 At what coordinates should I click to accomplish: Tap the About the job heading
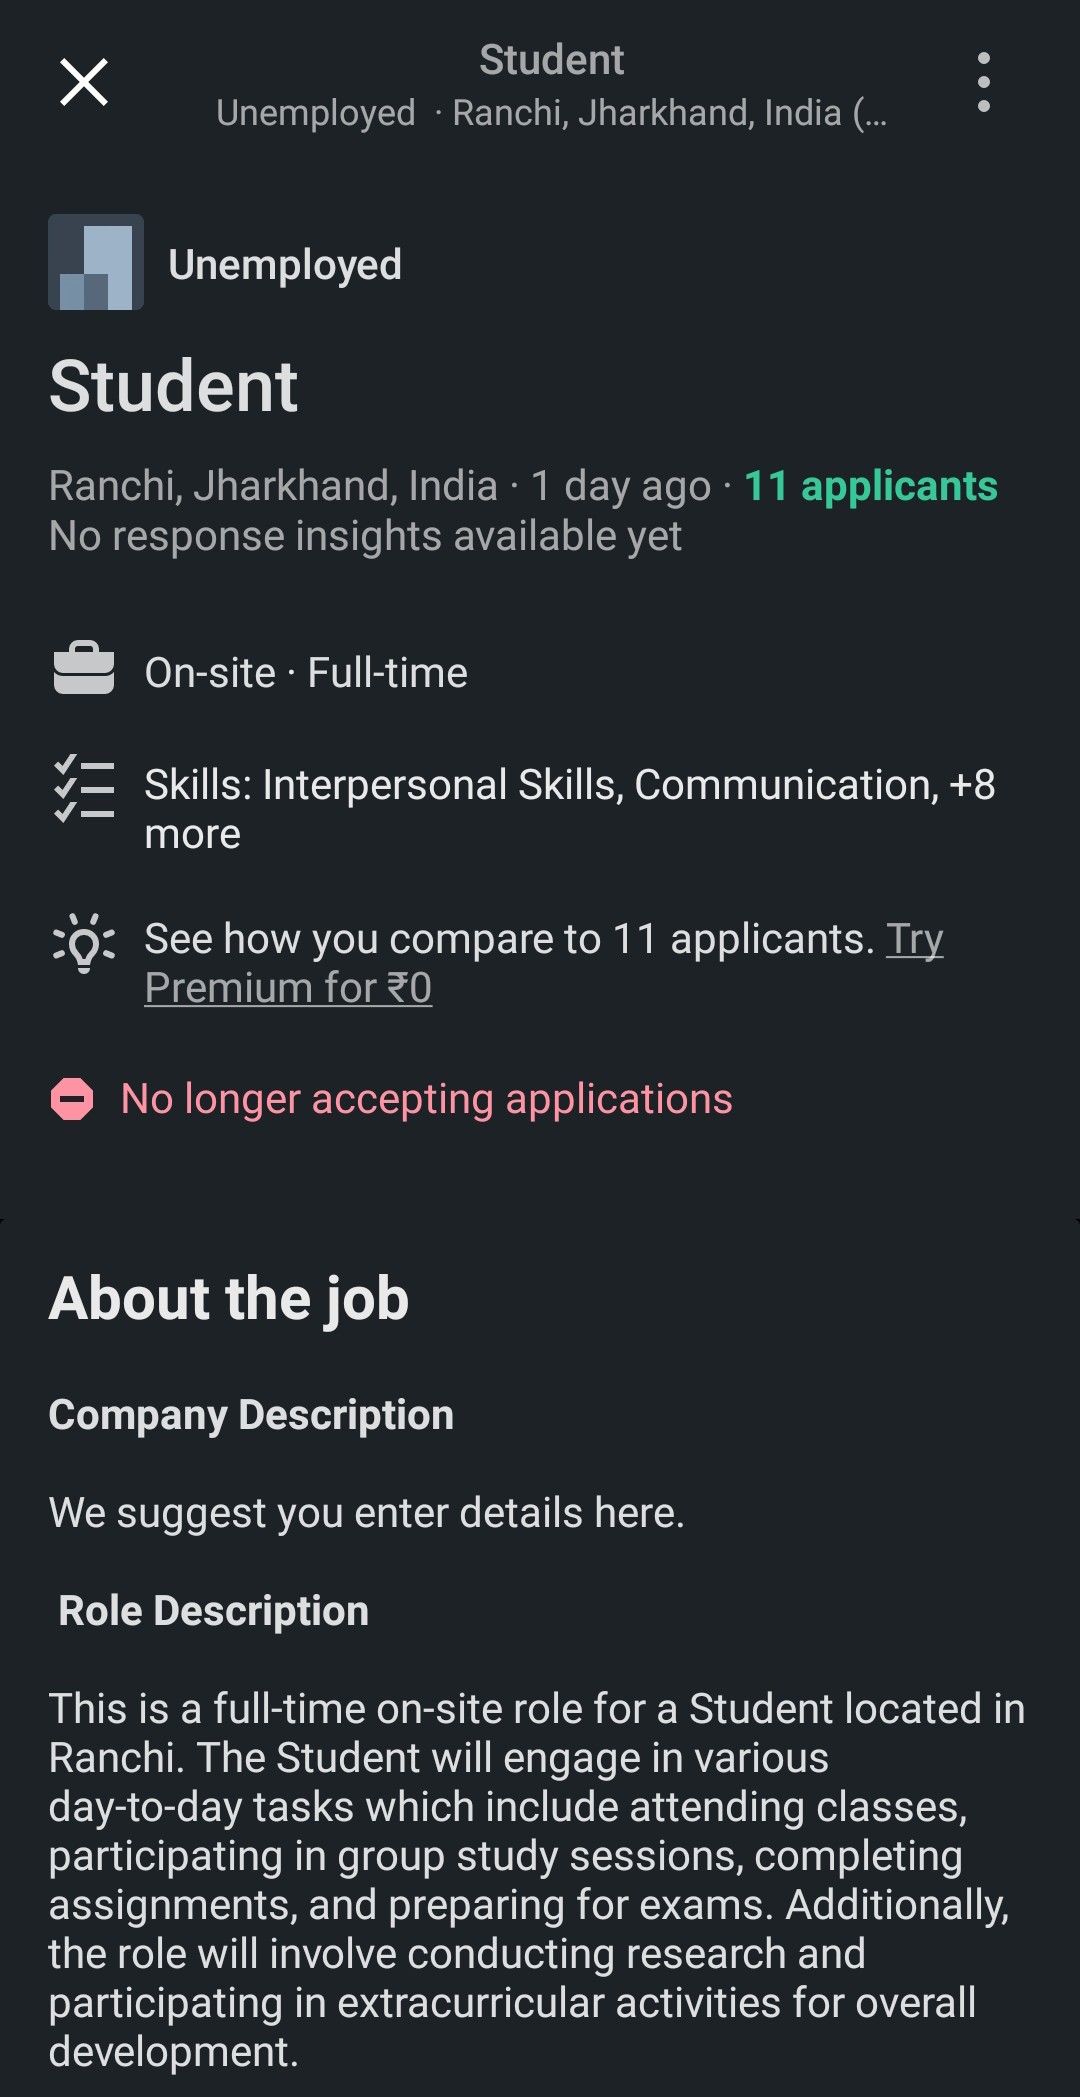[229, 1298]
